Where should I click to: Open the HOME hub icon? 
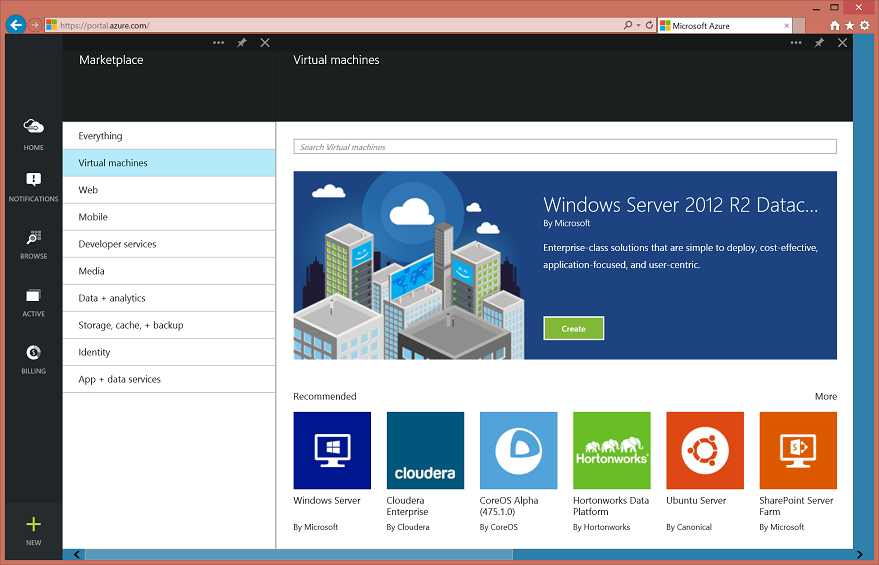[x=33, y=127]
